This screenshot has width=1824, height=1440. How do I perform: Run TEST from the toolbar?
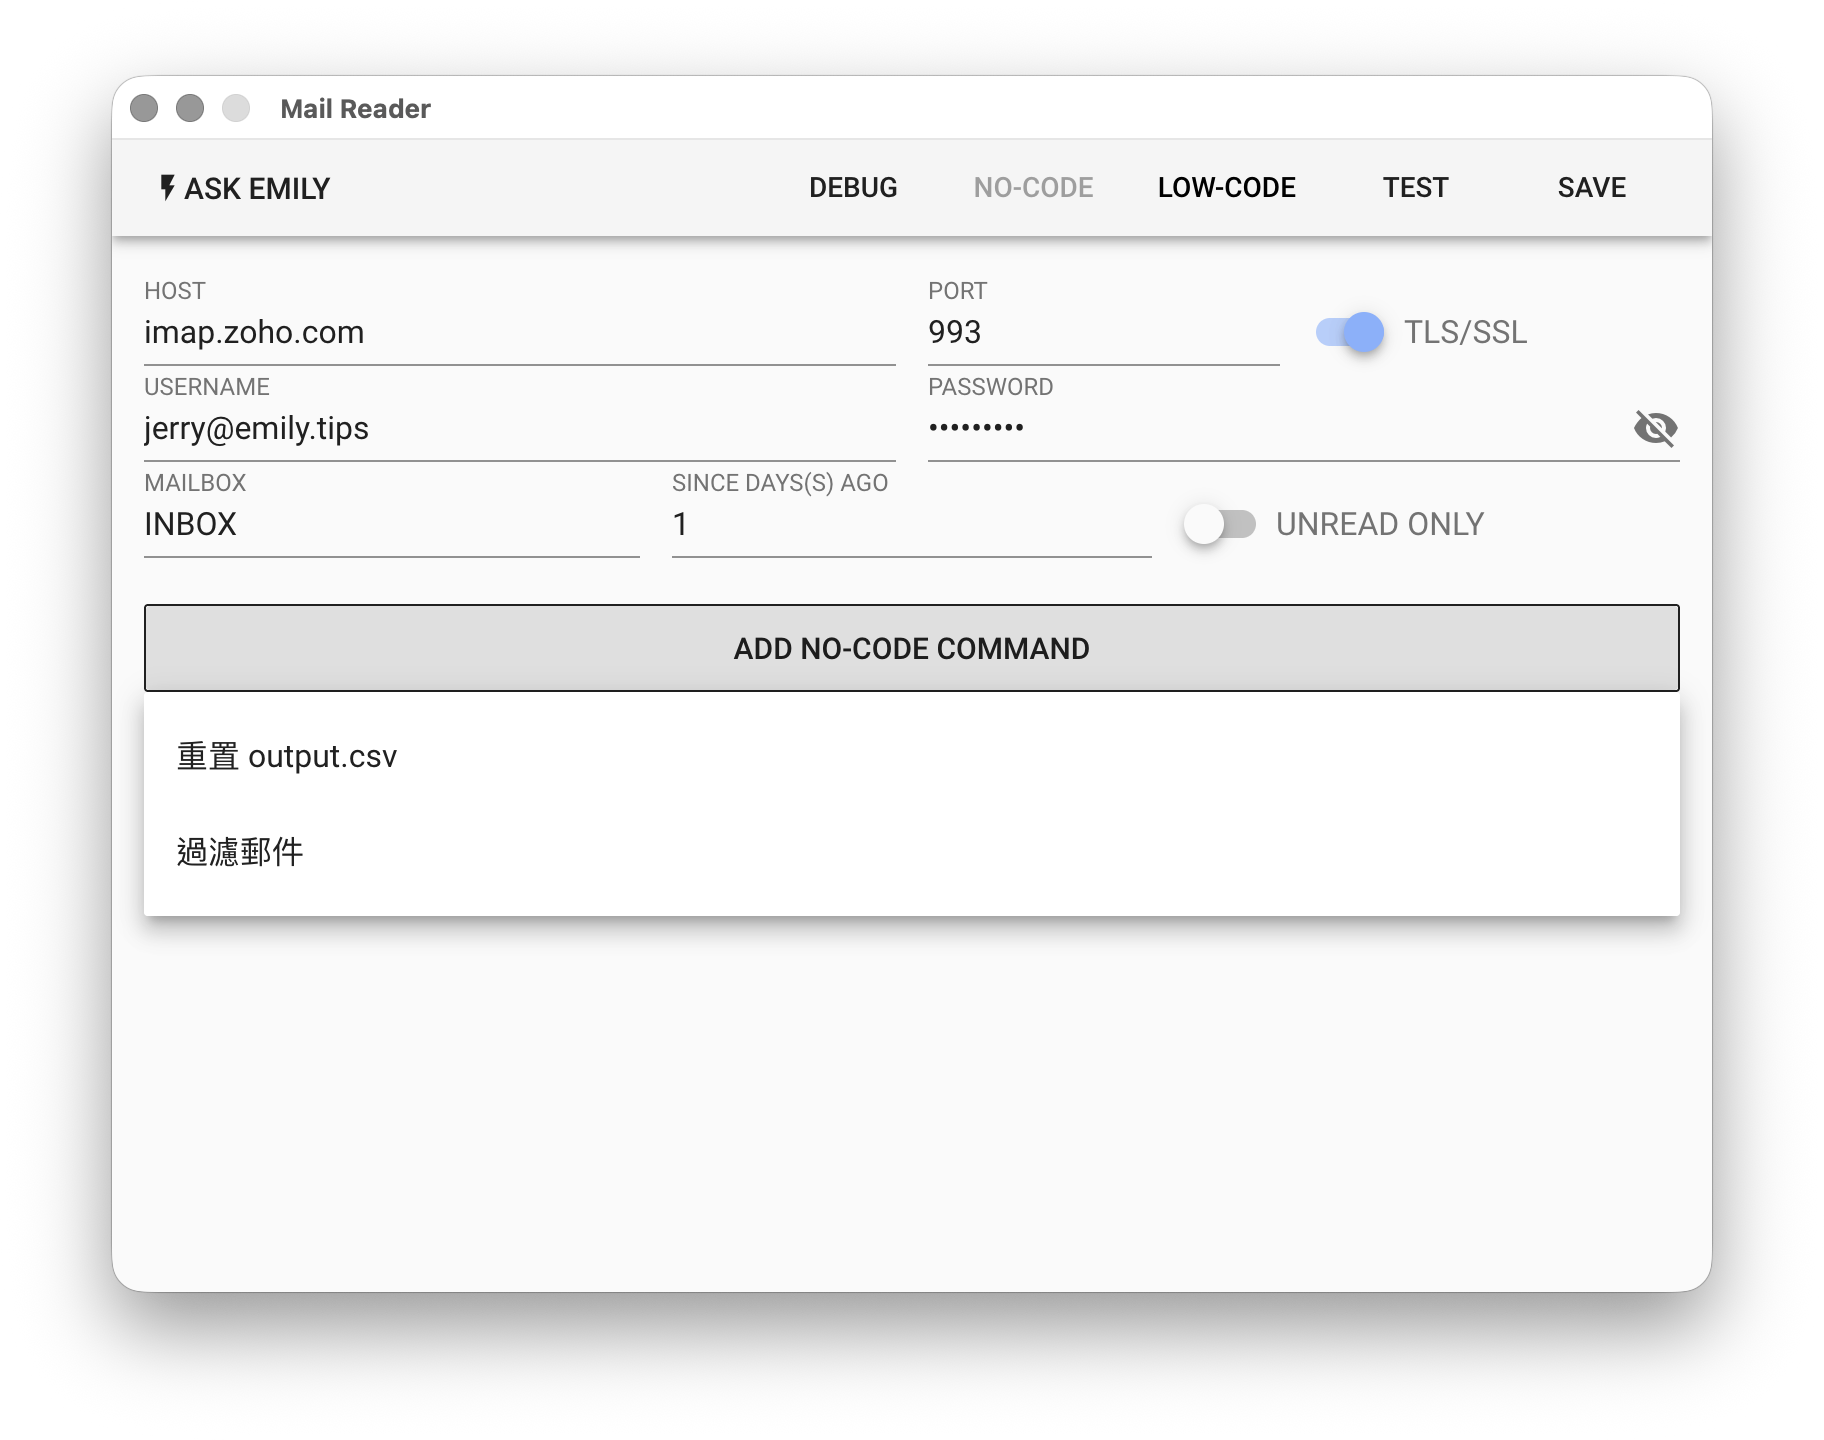click(x=1415, y=188)
